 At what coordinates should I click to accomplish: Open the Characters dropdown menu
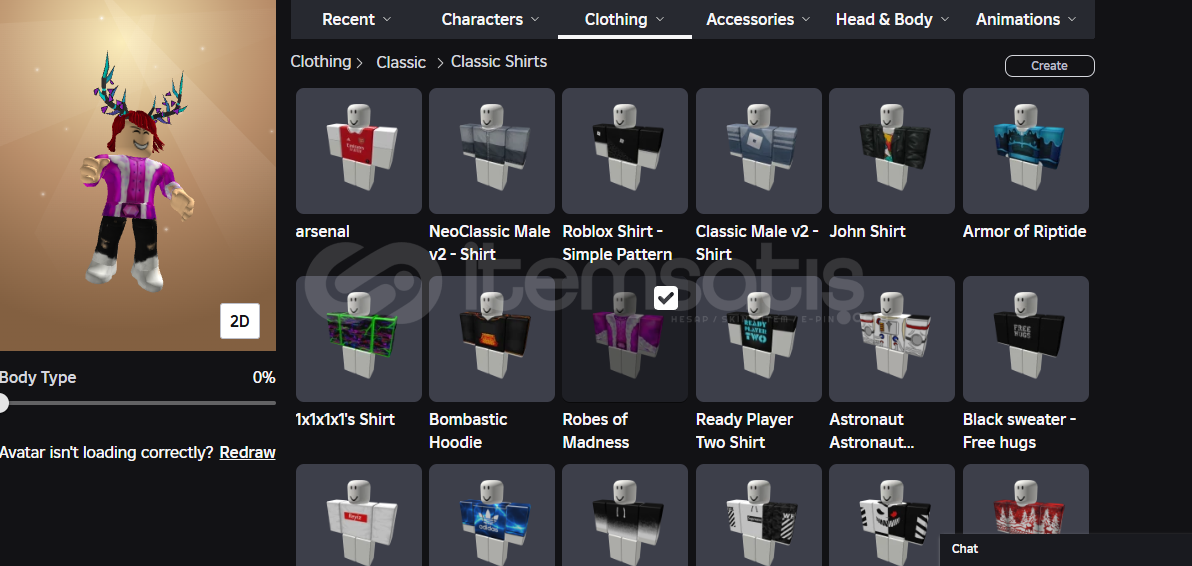tap(490, 19)
